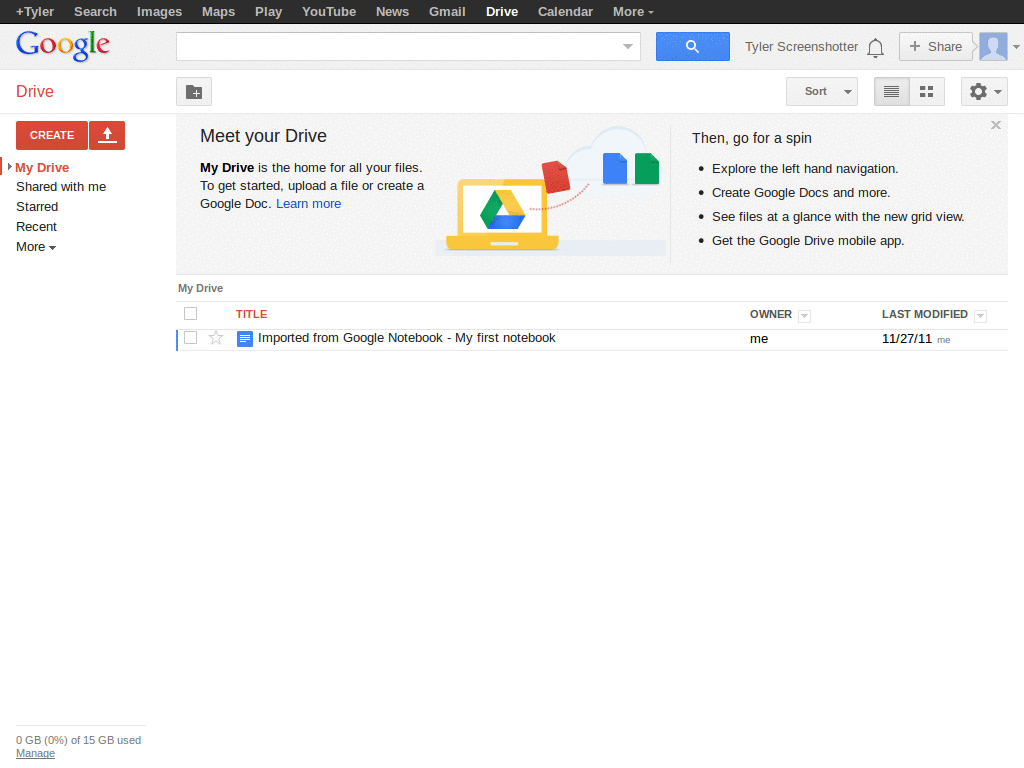The image size is (1024, 768).
Task: Click the document icon of the notebook file
Action: pyautogui.click(x=245, y=339)
